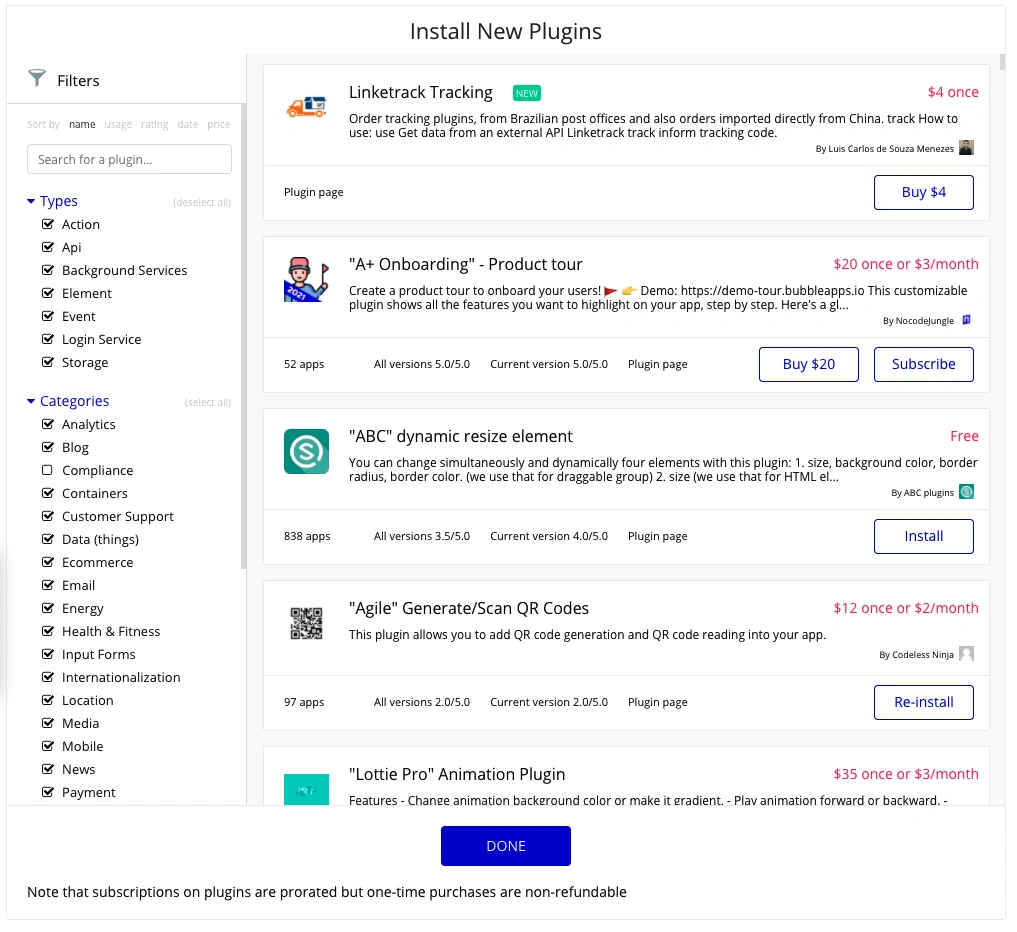Buy A+ Onboarding for $20
Screen dimensions: 1017x932
pos(809,364)
